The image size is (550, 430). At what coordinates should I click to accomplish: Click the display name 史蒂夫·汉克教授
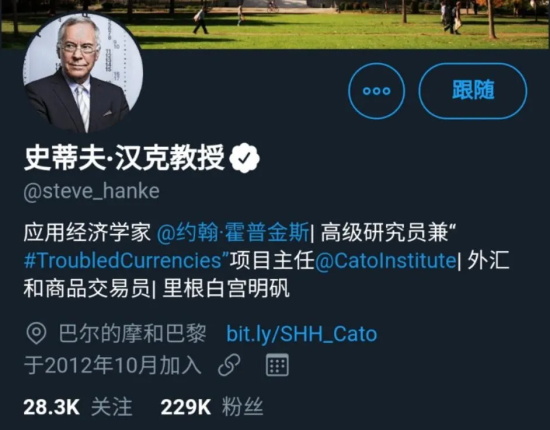point(124,158)
